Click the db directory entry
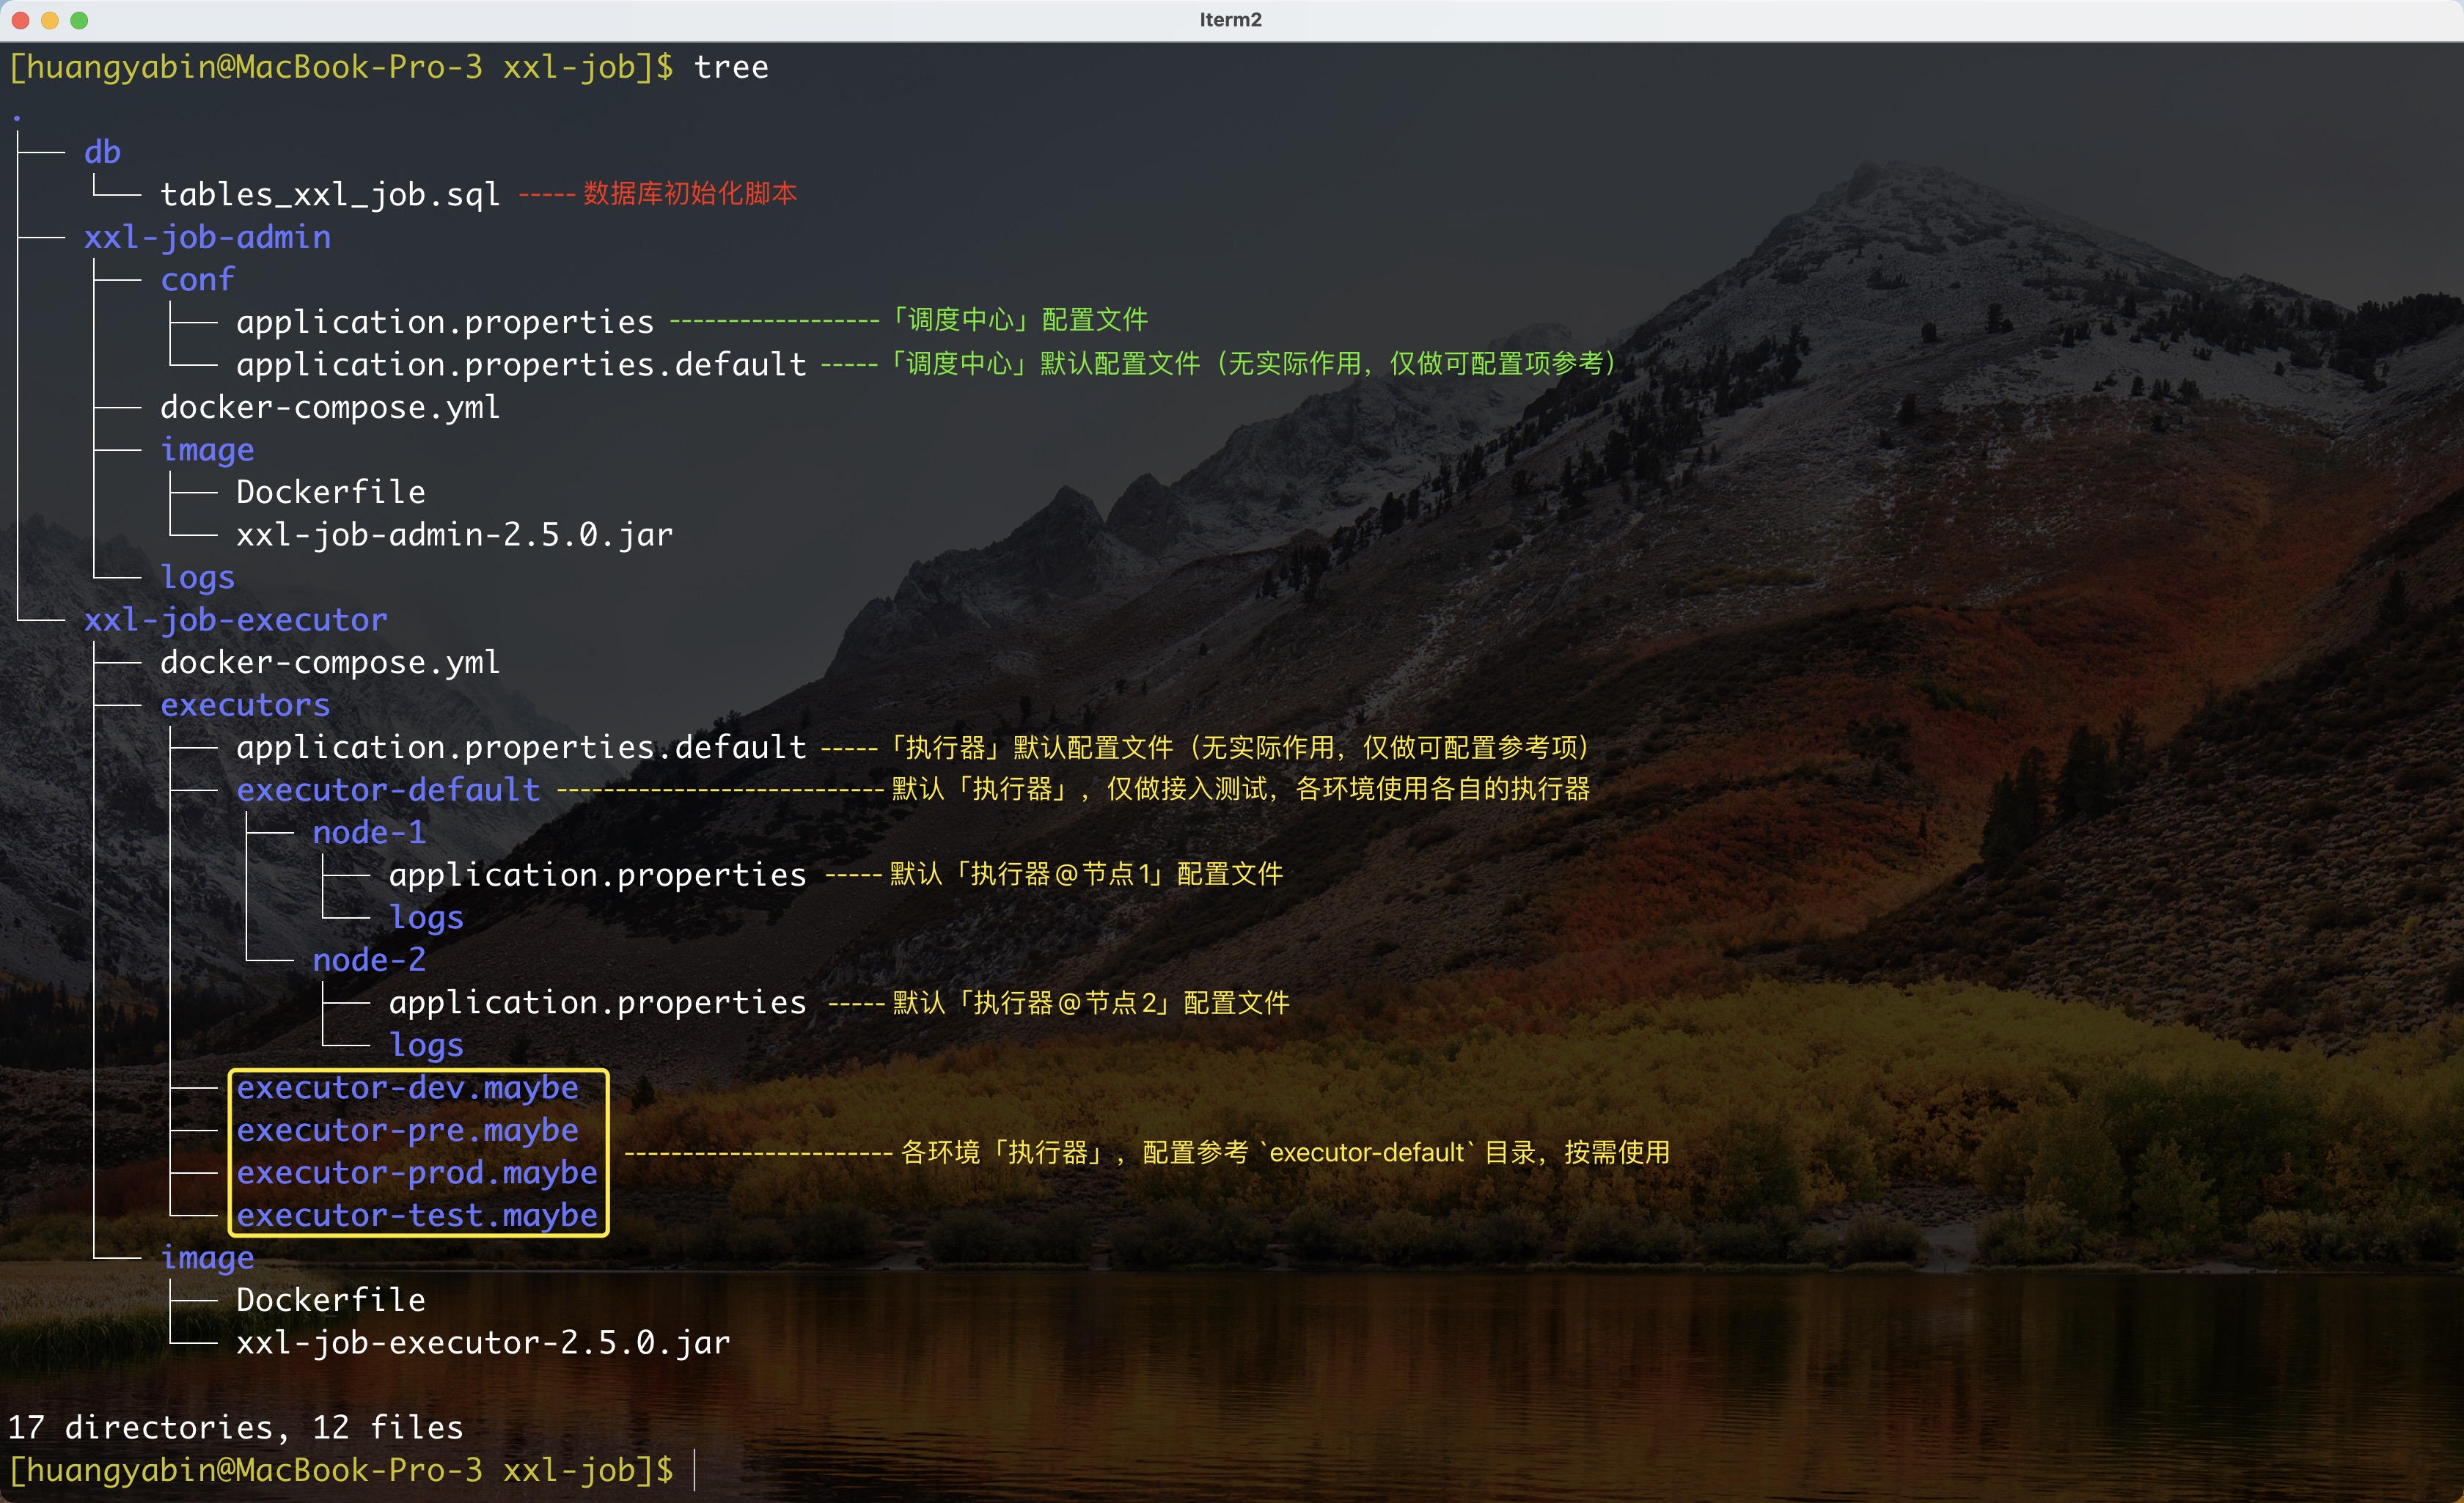The height and width of the screenshot is (1503, 2464). [x=102, y=152]
